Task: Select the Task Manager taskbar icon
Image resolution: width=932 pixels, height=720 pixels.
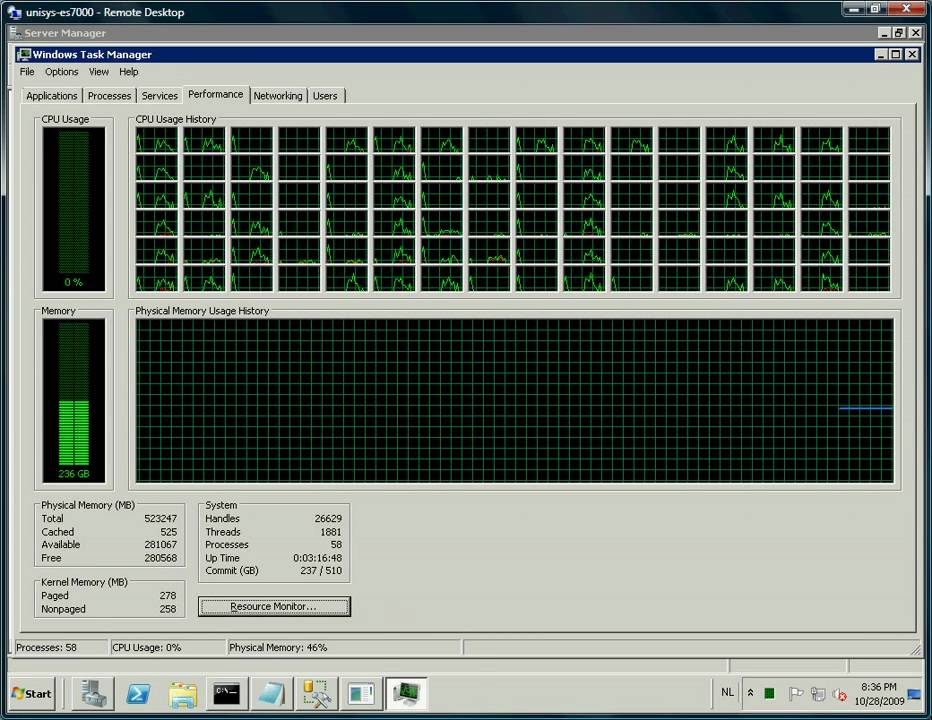Action: 406,693
